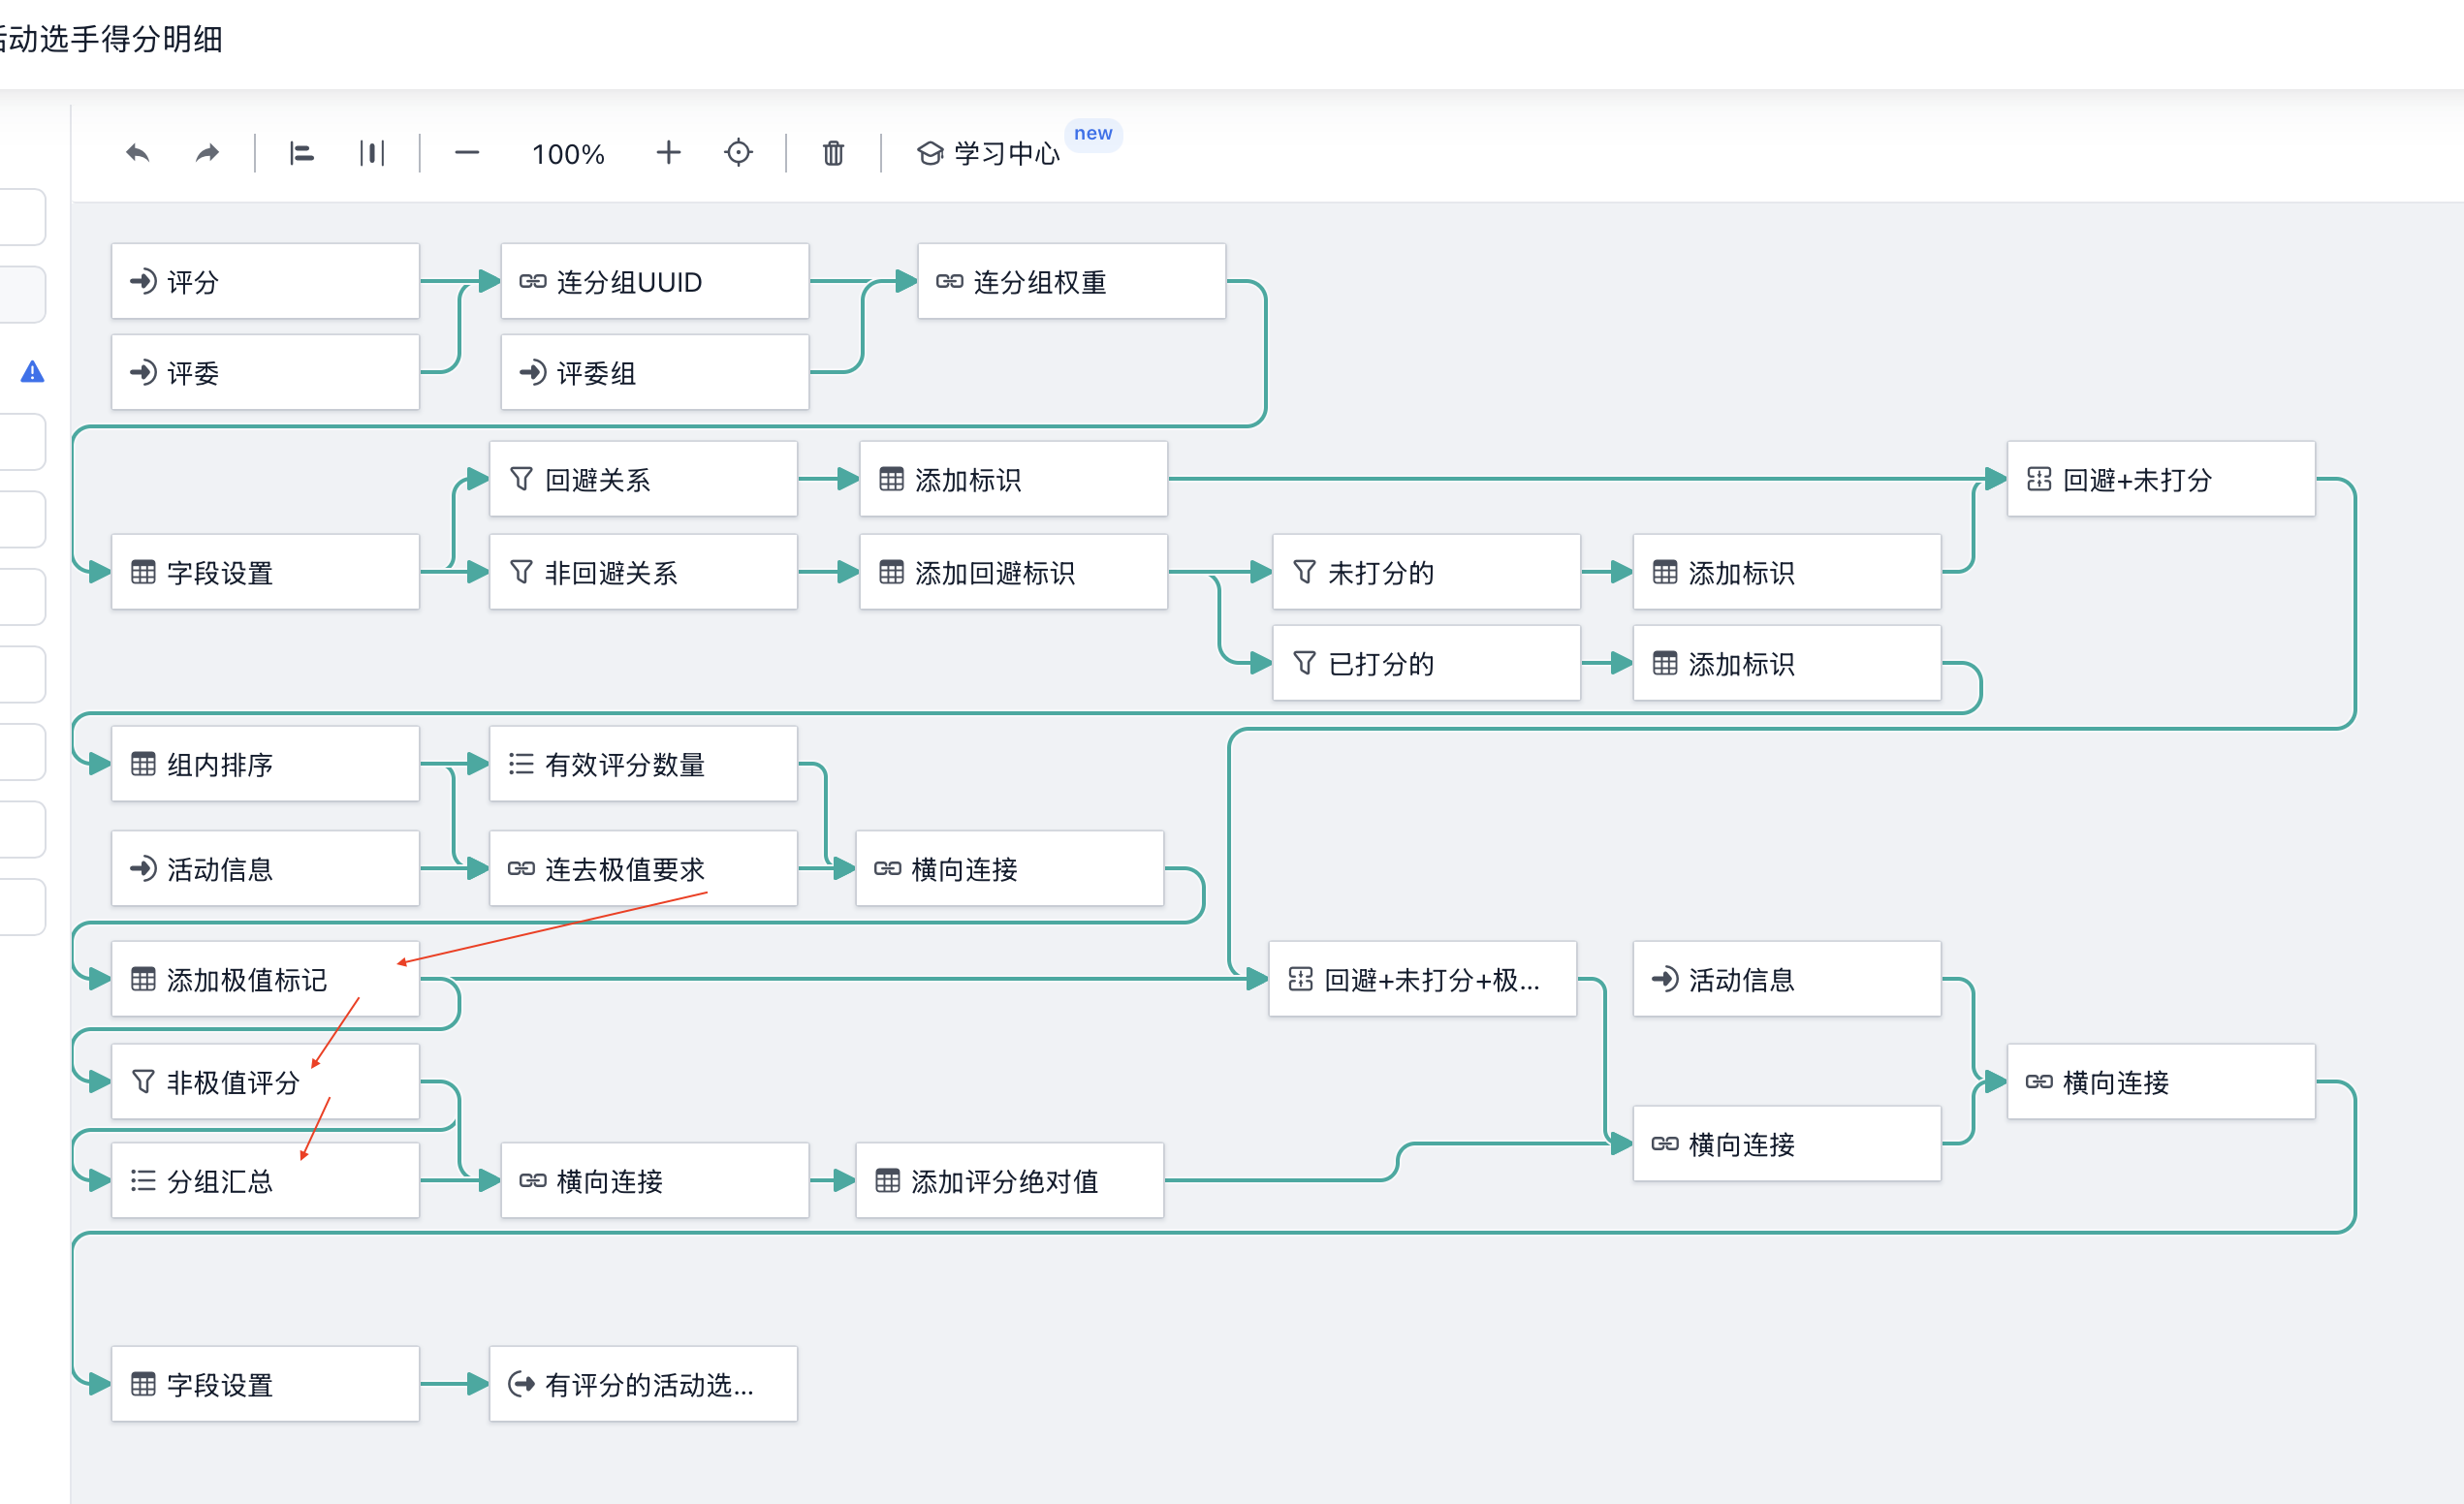Click the table icon on the 添加评分绝对值 node
Viewport: 2464px width, 1504px height.
(x=887, y=1181)
